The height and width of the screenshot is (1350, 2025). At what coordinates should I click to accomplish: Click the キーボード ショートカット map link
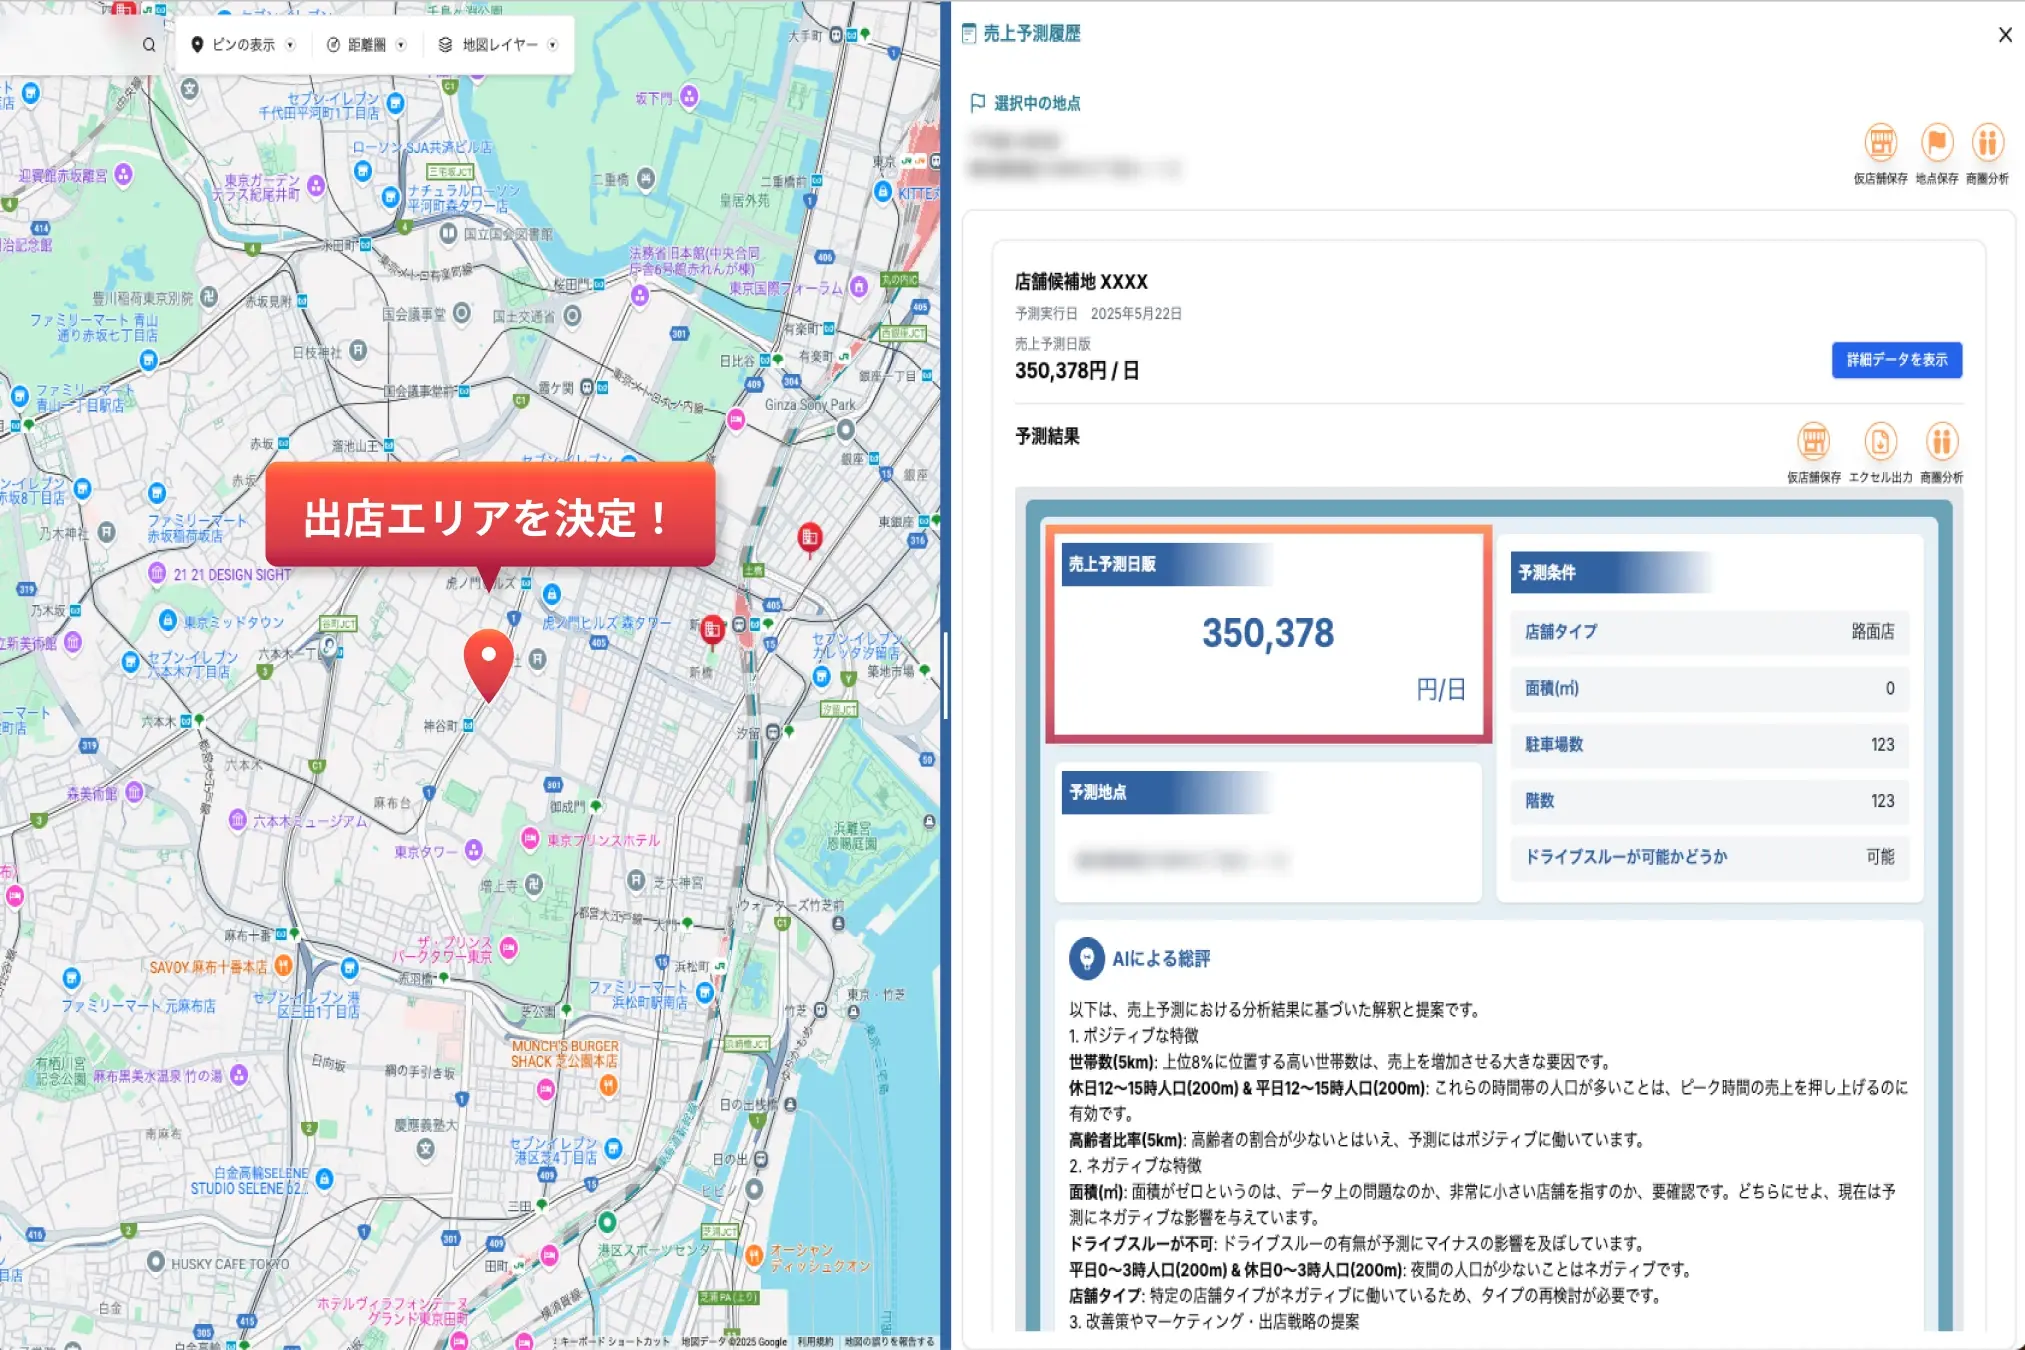pos(614,1342)
